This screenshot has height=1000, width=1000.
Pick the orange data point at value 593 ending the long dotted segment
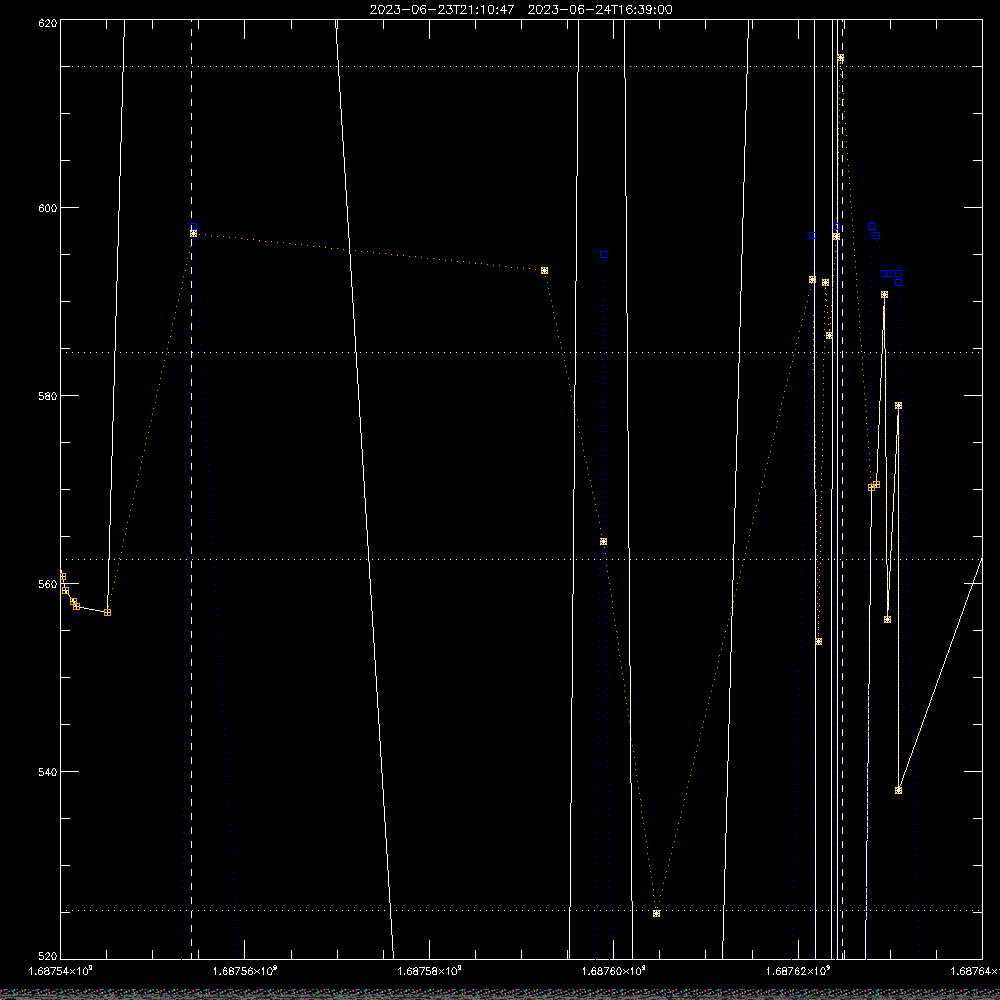(544, 270)
